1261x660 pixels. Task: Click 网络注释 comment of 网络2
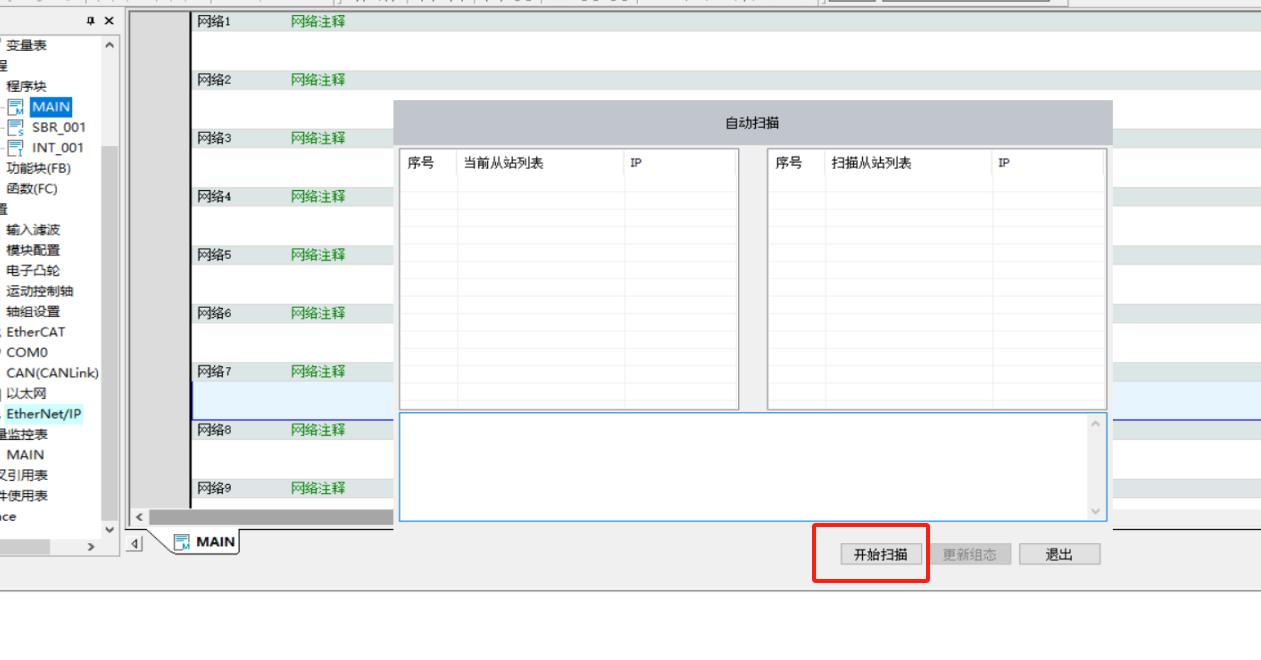click(318, 80)
